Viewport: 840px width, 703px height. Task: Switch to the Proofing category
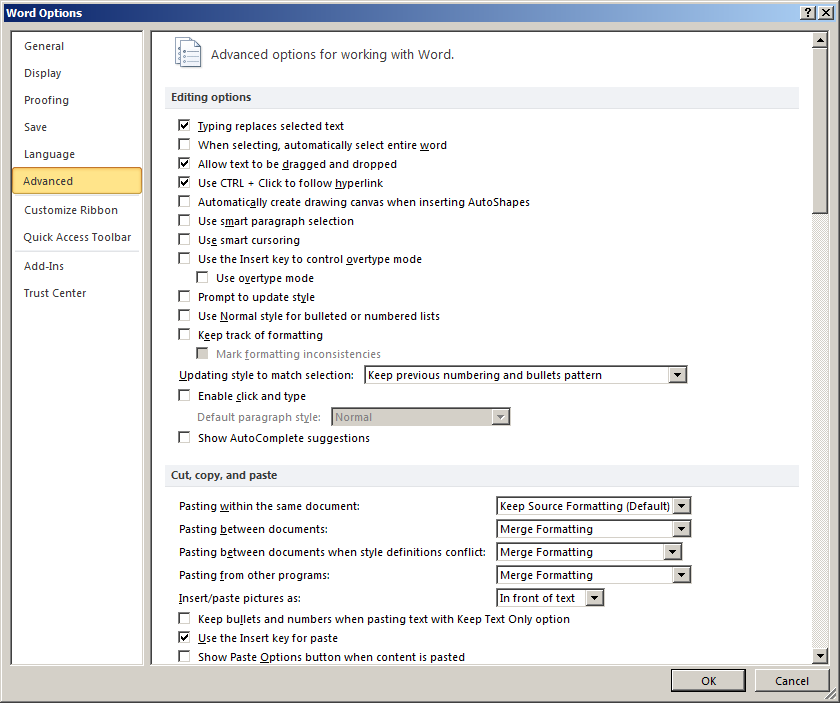(x=47, y=100)
